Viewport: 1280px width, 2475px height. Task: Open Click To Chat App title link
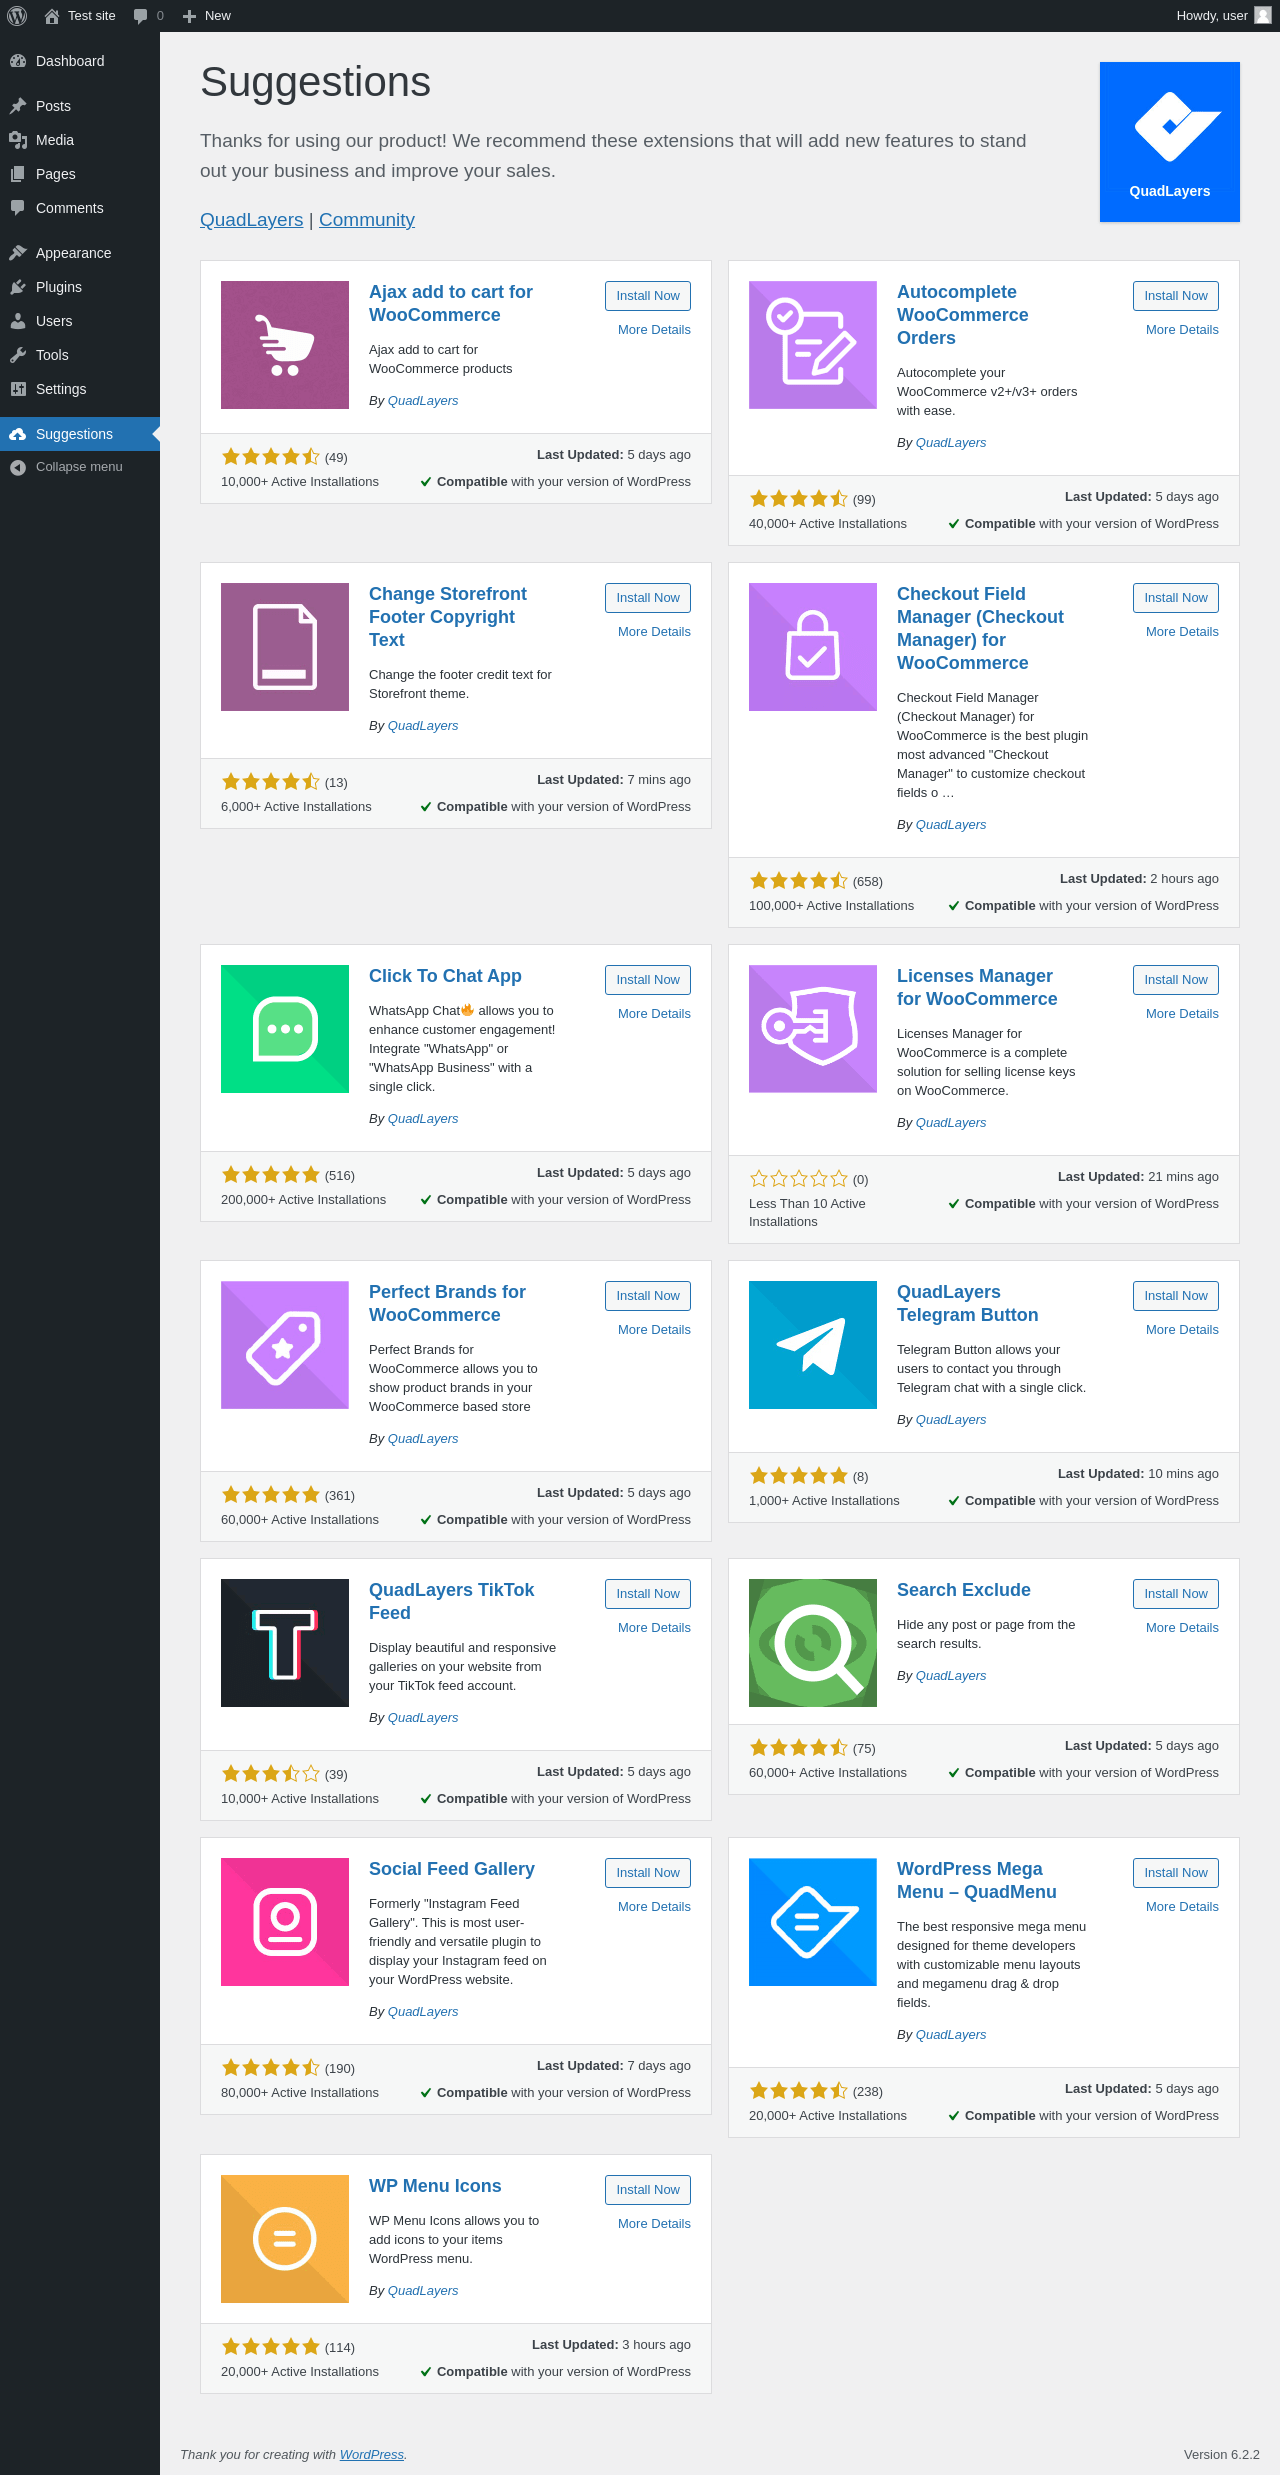(x=445, y=976)
